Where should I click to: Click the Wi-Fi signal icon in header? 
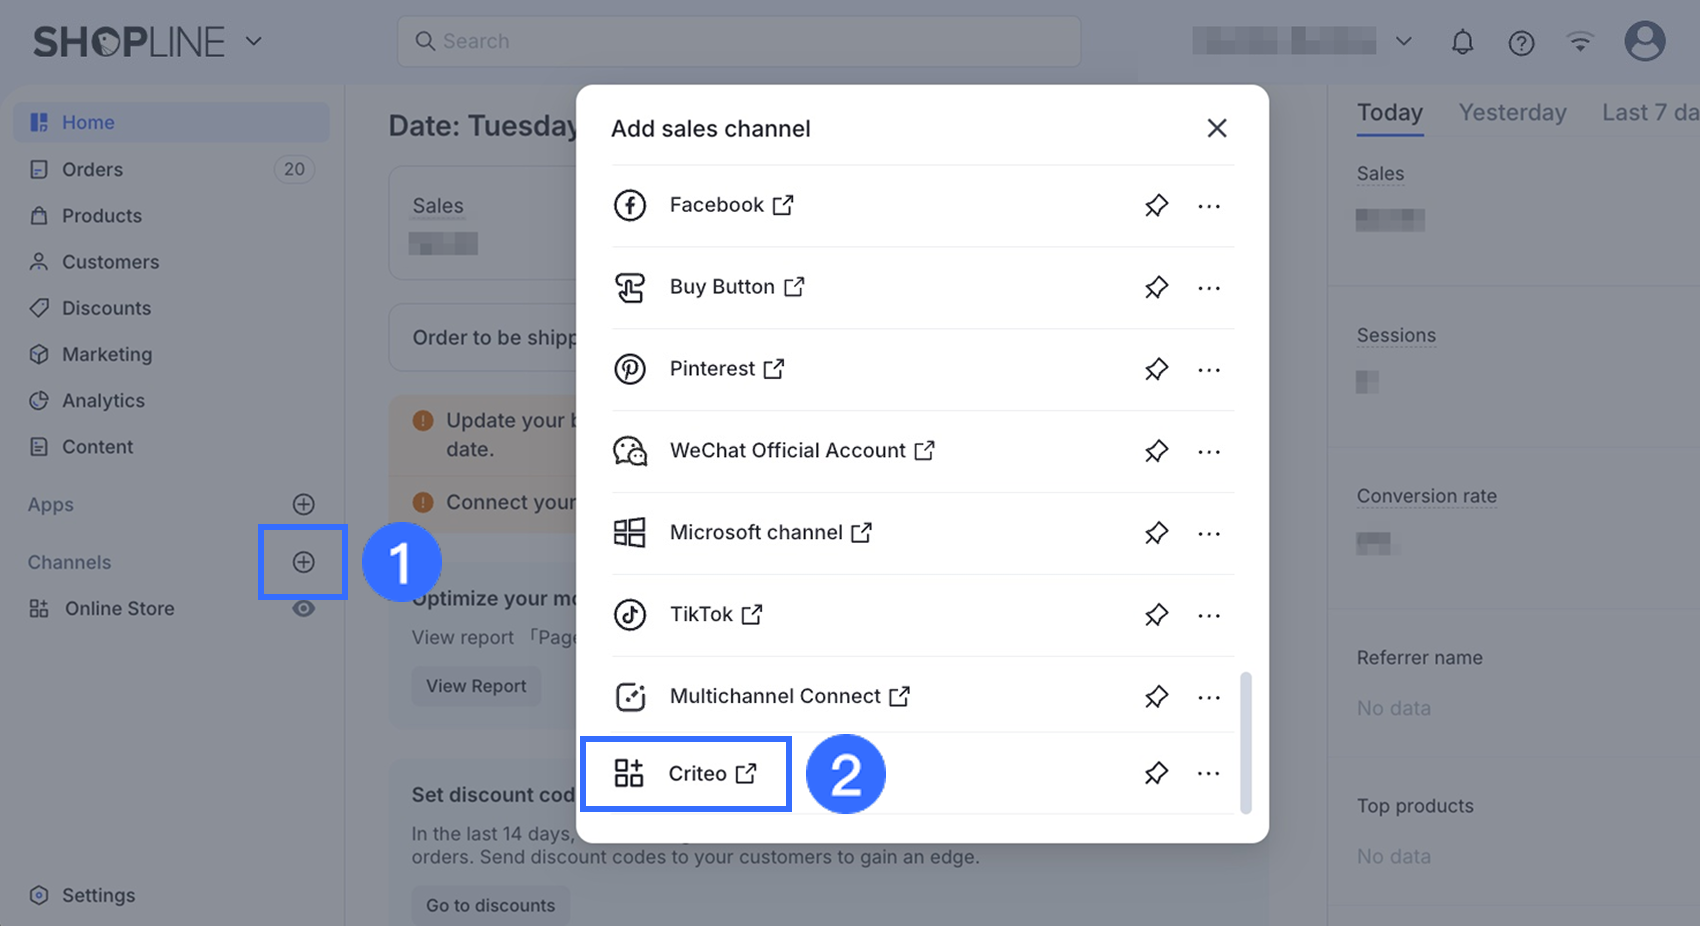click(x=1580, y=42)
